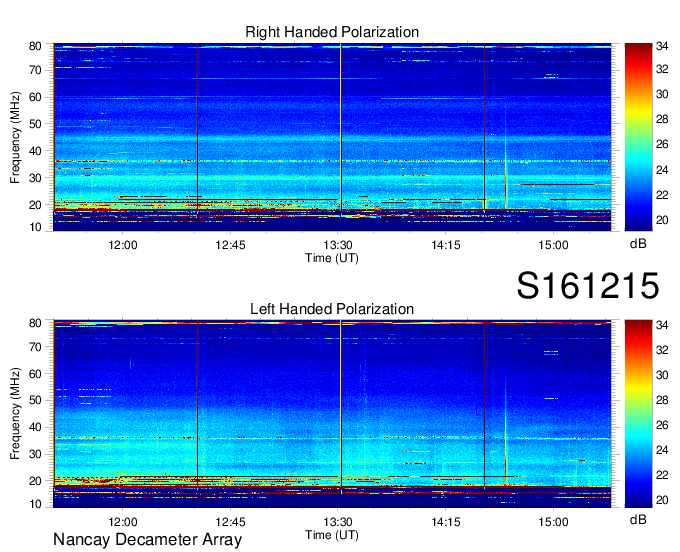Click the "22" value on the lower color bar
Viewport: 680px width, 552px height.
coord(662,475)
